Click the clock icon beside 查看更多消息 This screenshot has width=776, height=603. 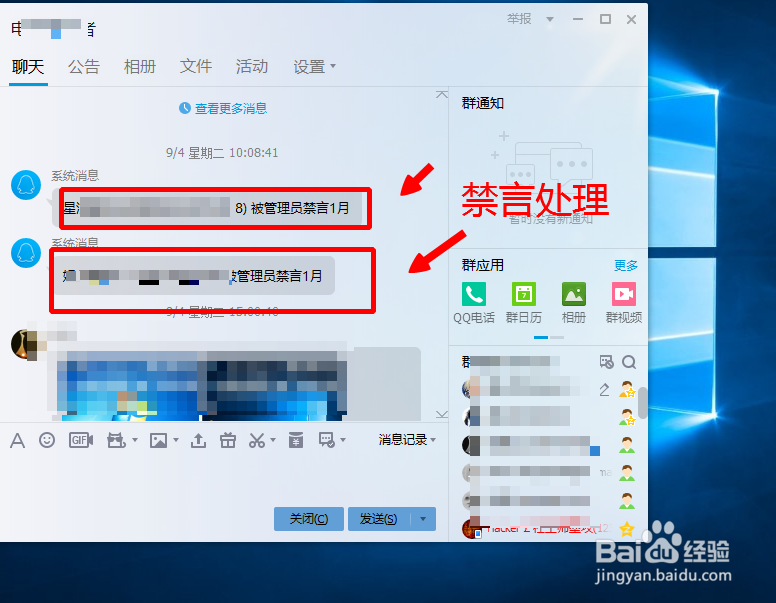click(x=185, y=108)
